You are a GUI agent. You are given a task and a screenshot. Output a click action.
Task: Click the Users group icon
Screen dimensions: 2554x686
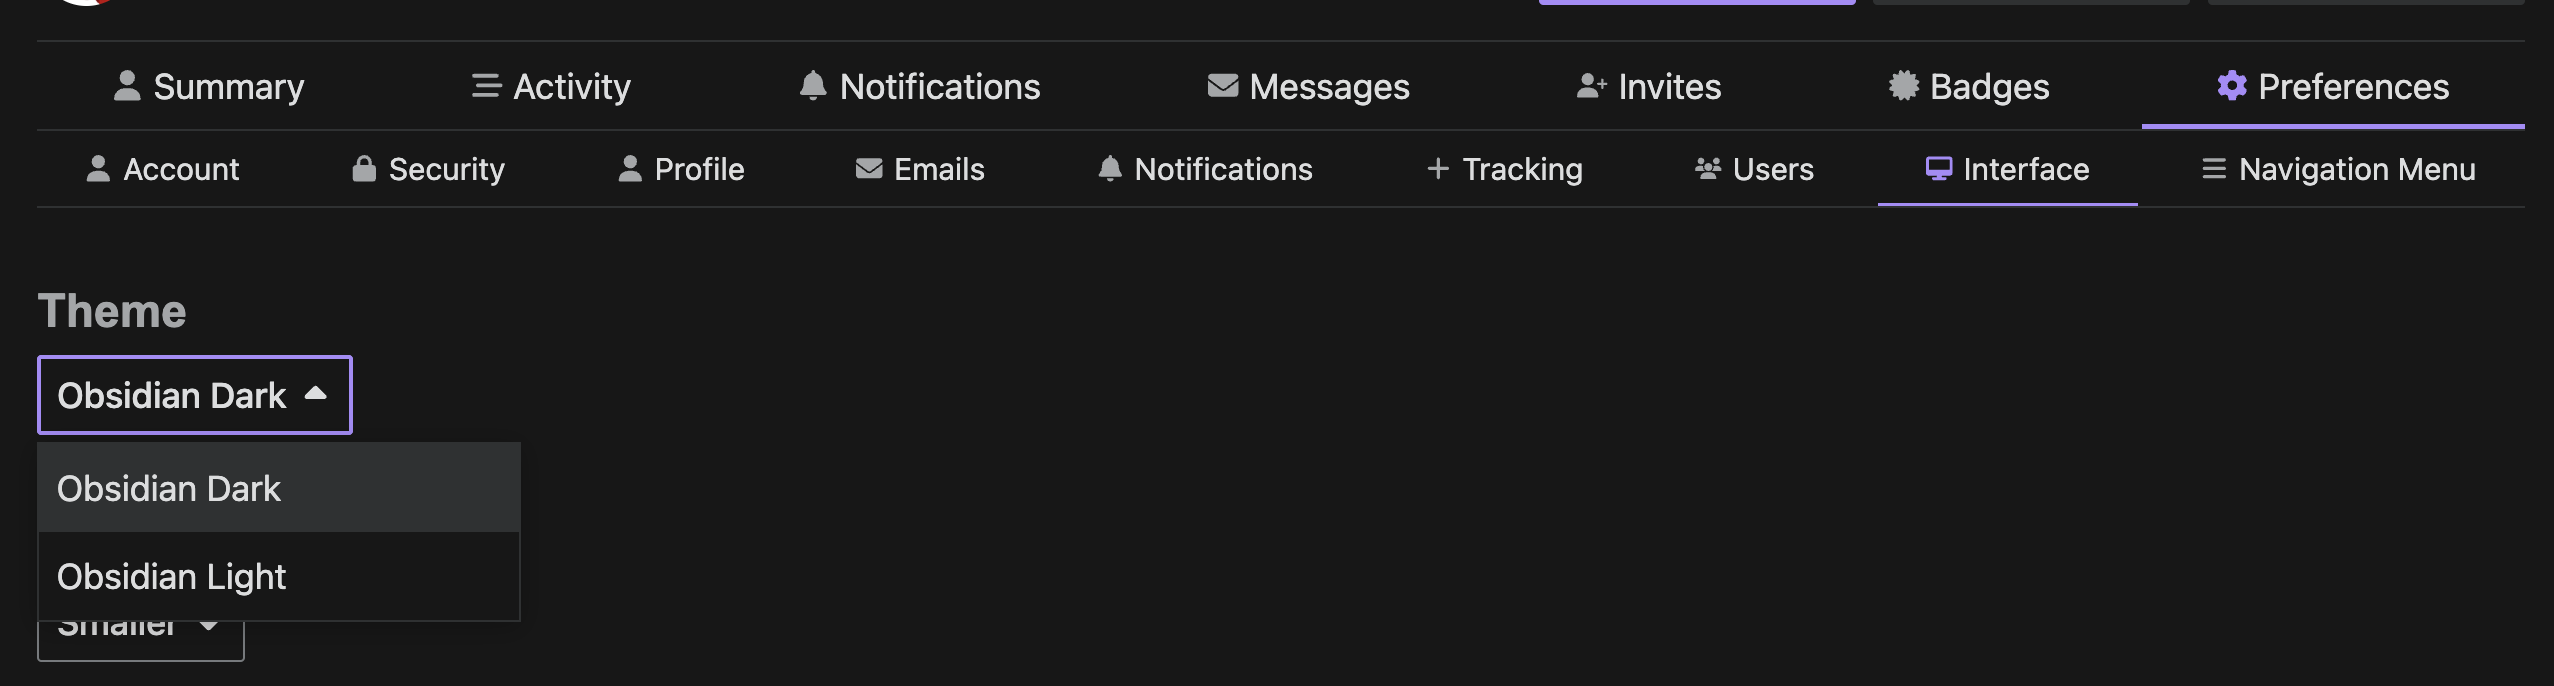1708,169
